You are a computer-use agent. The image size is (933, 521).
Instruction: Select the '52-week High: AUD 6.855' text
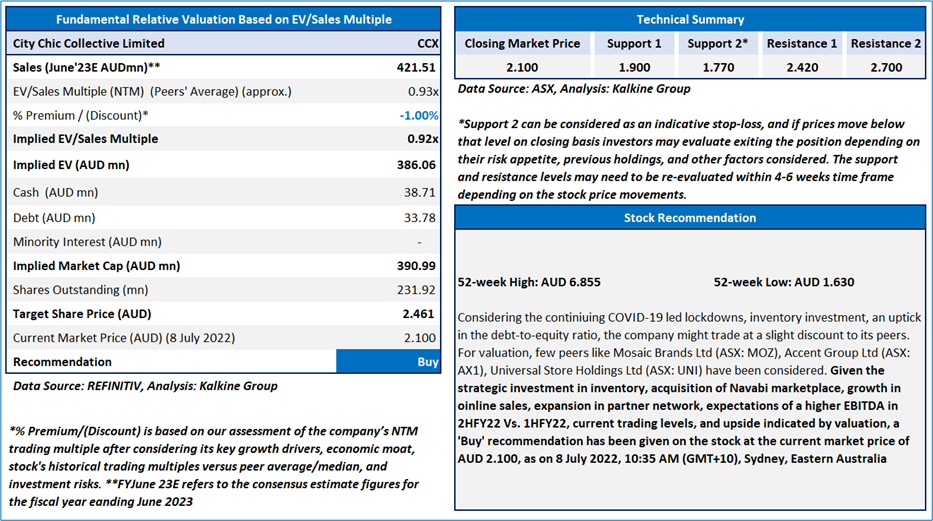click(x=529, y=282)
